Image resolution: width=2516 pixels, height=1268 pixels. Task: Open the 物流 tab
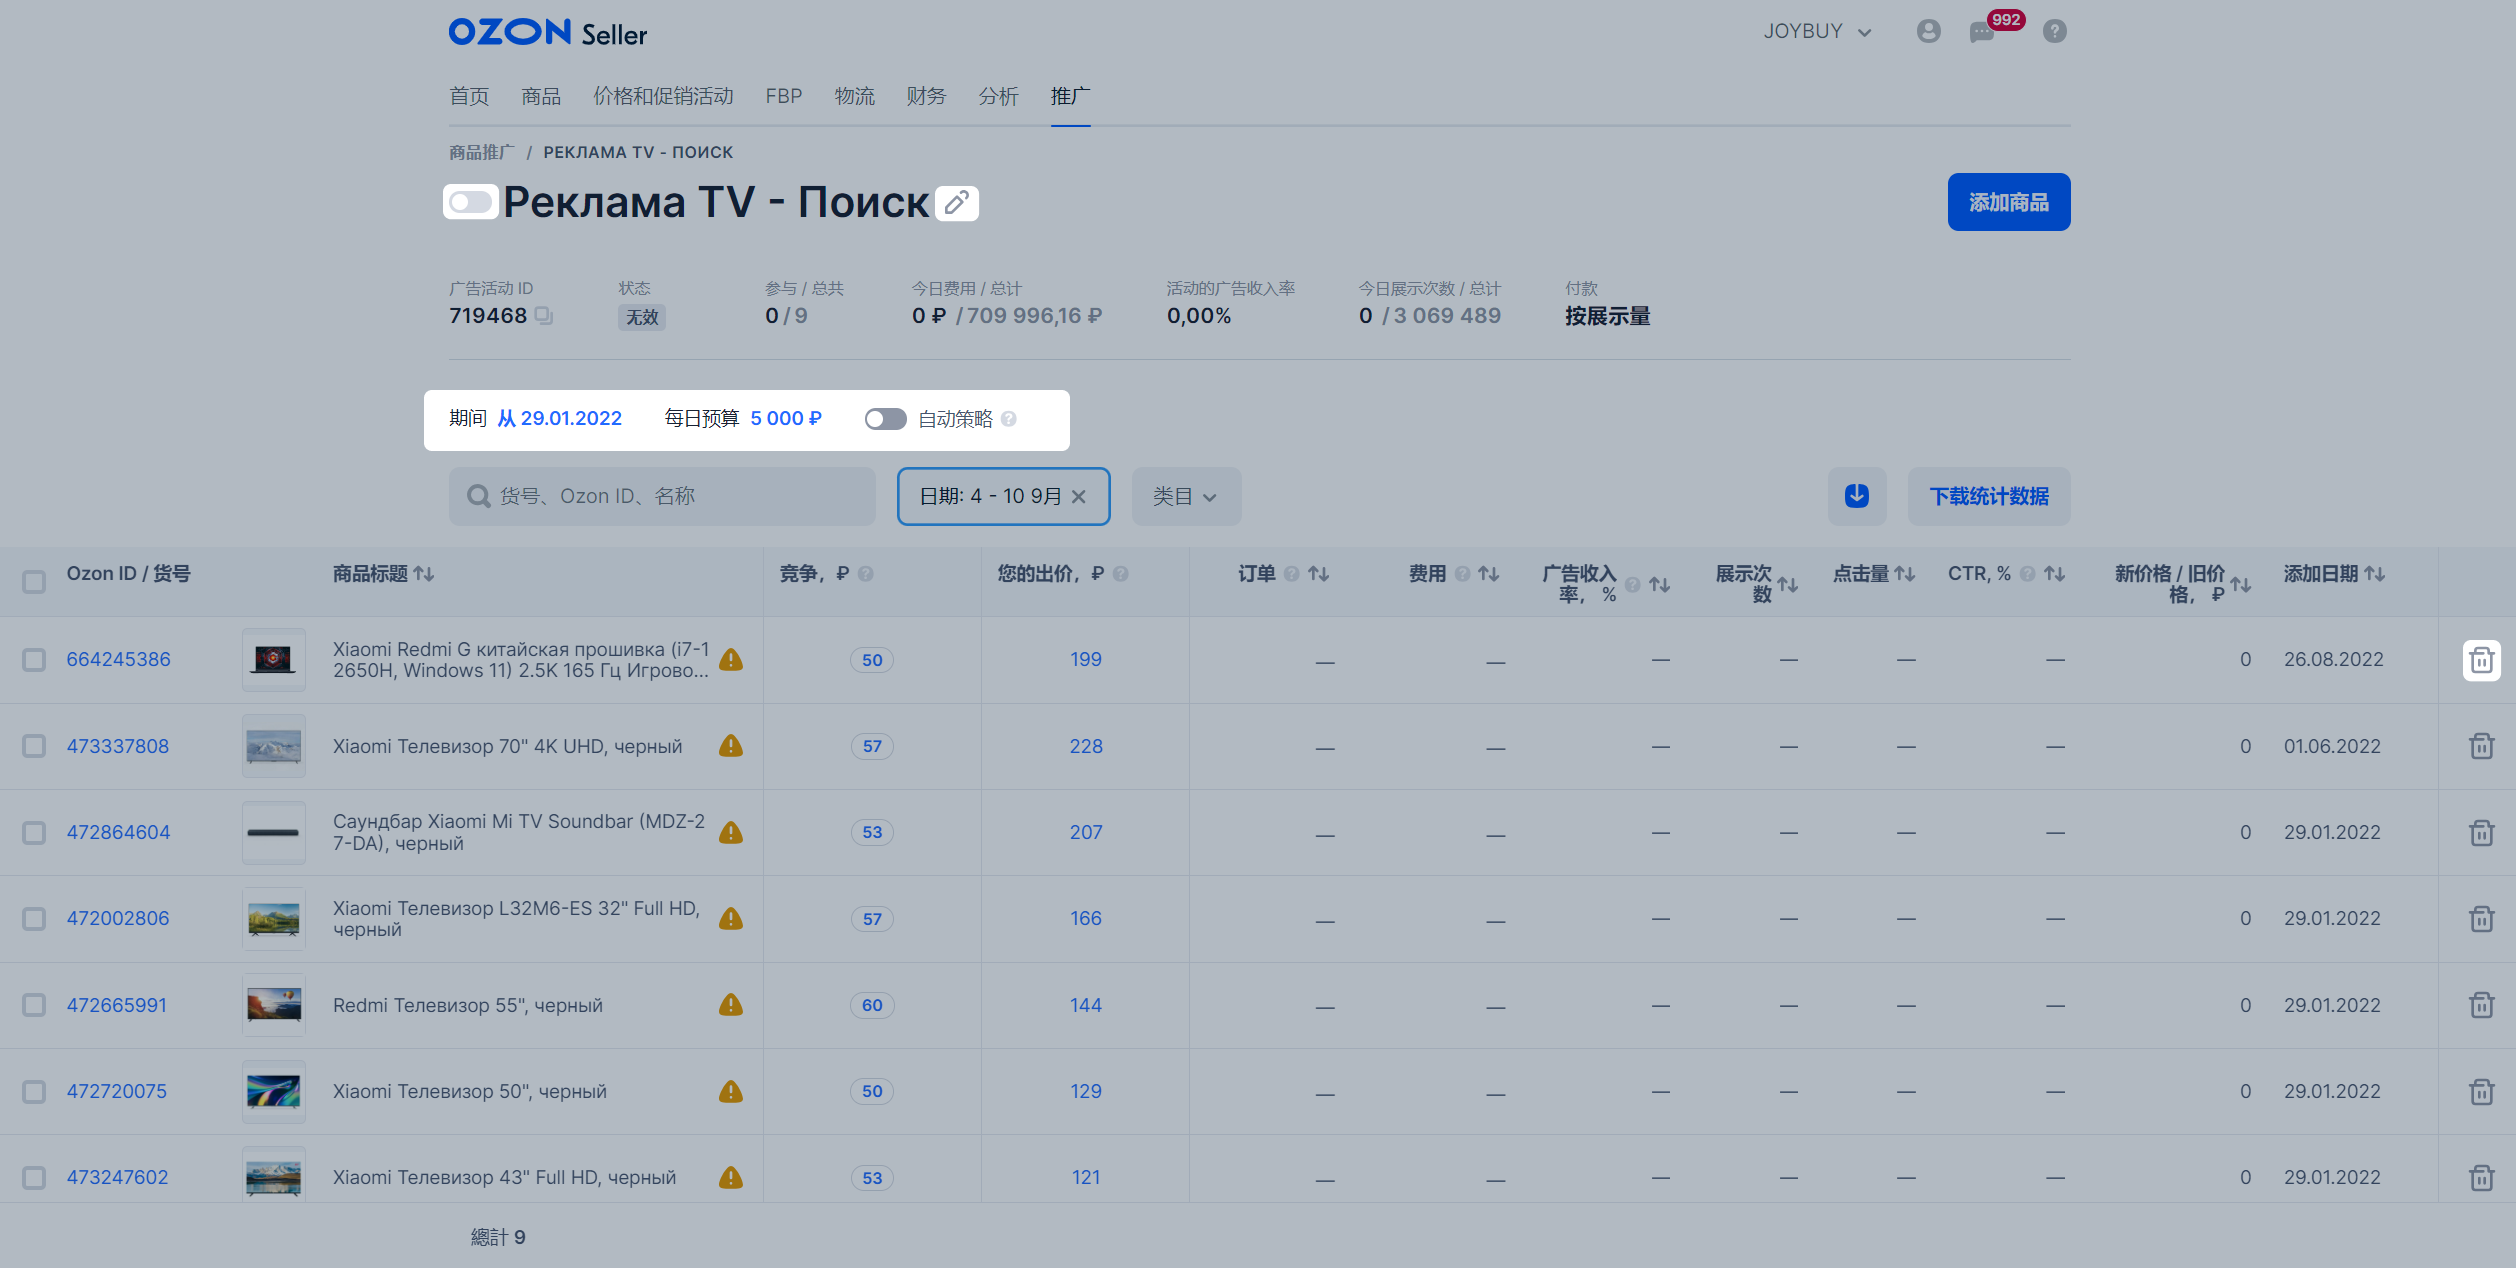[x=855, y=96]
